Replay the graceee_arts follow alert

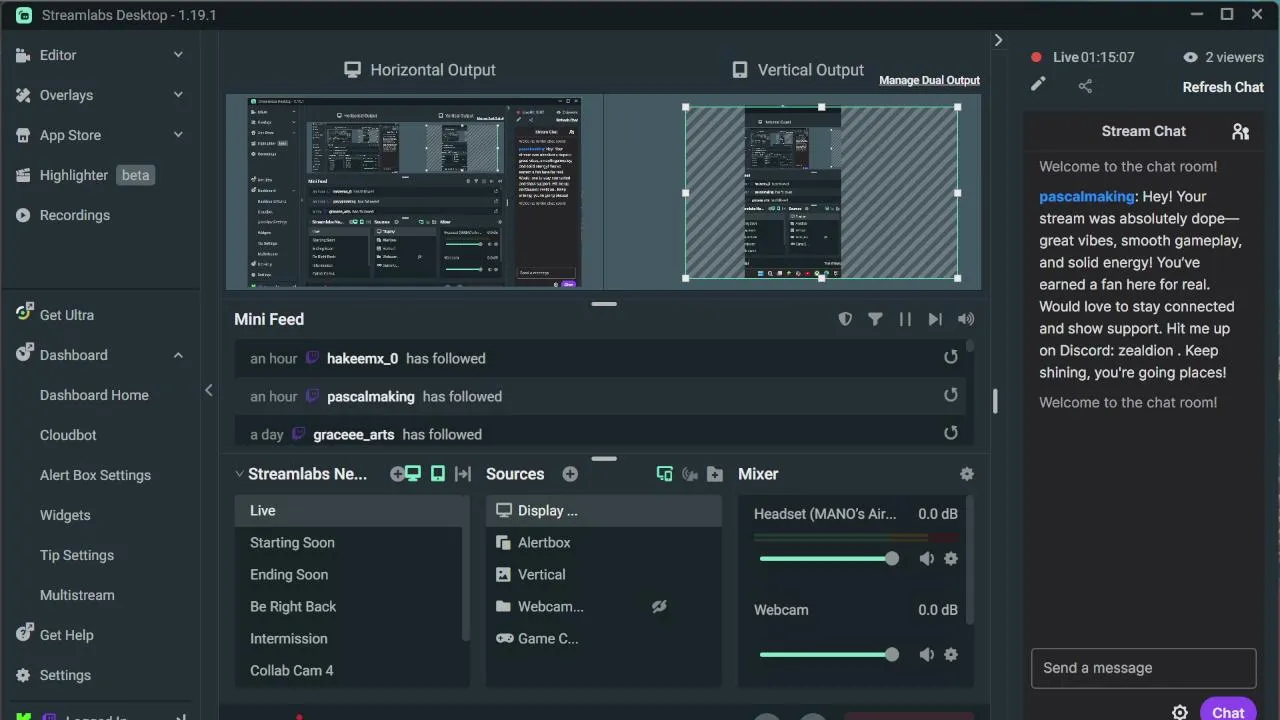951,433
